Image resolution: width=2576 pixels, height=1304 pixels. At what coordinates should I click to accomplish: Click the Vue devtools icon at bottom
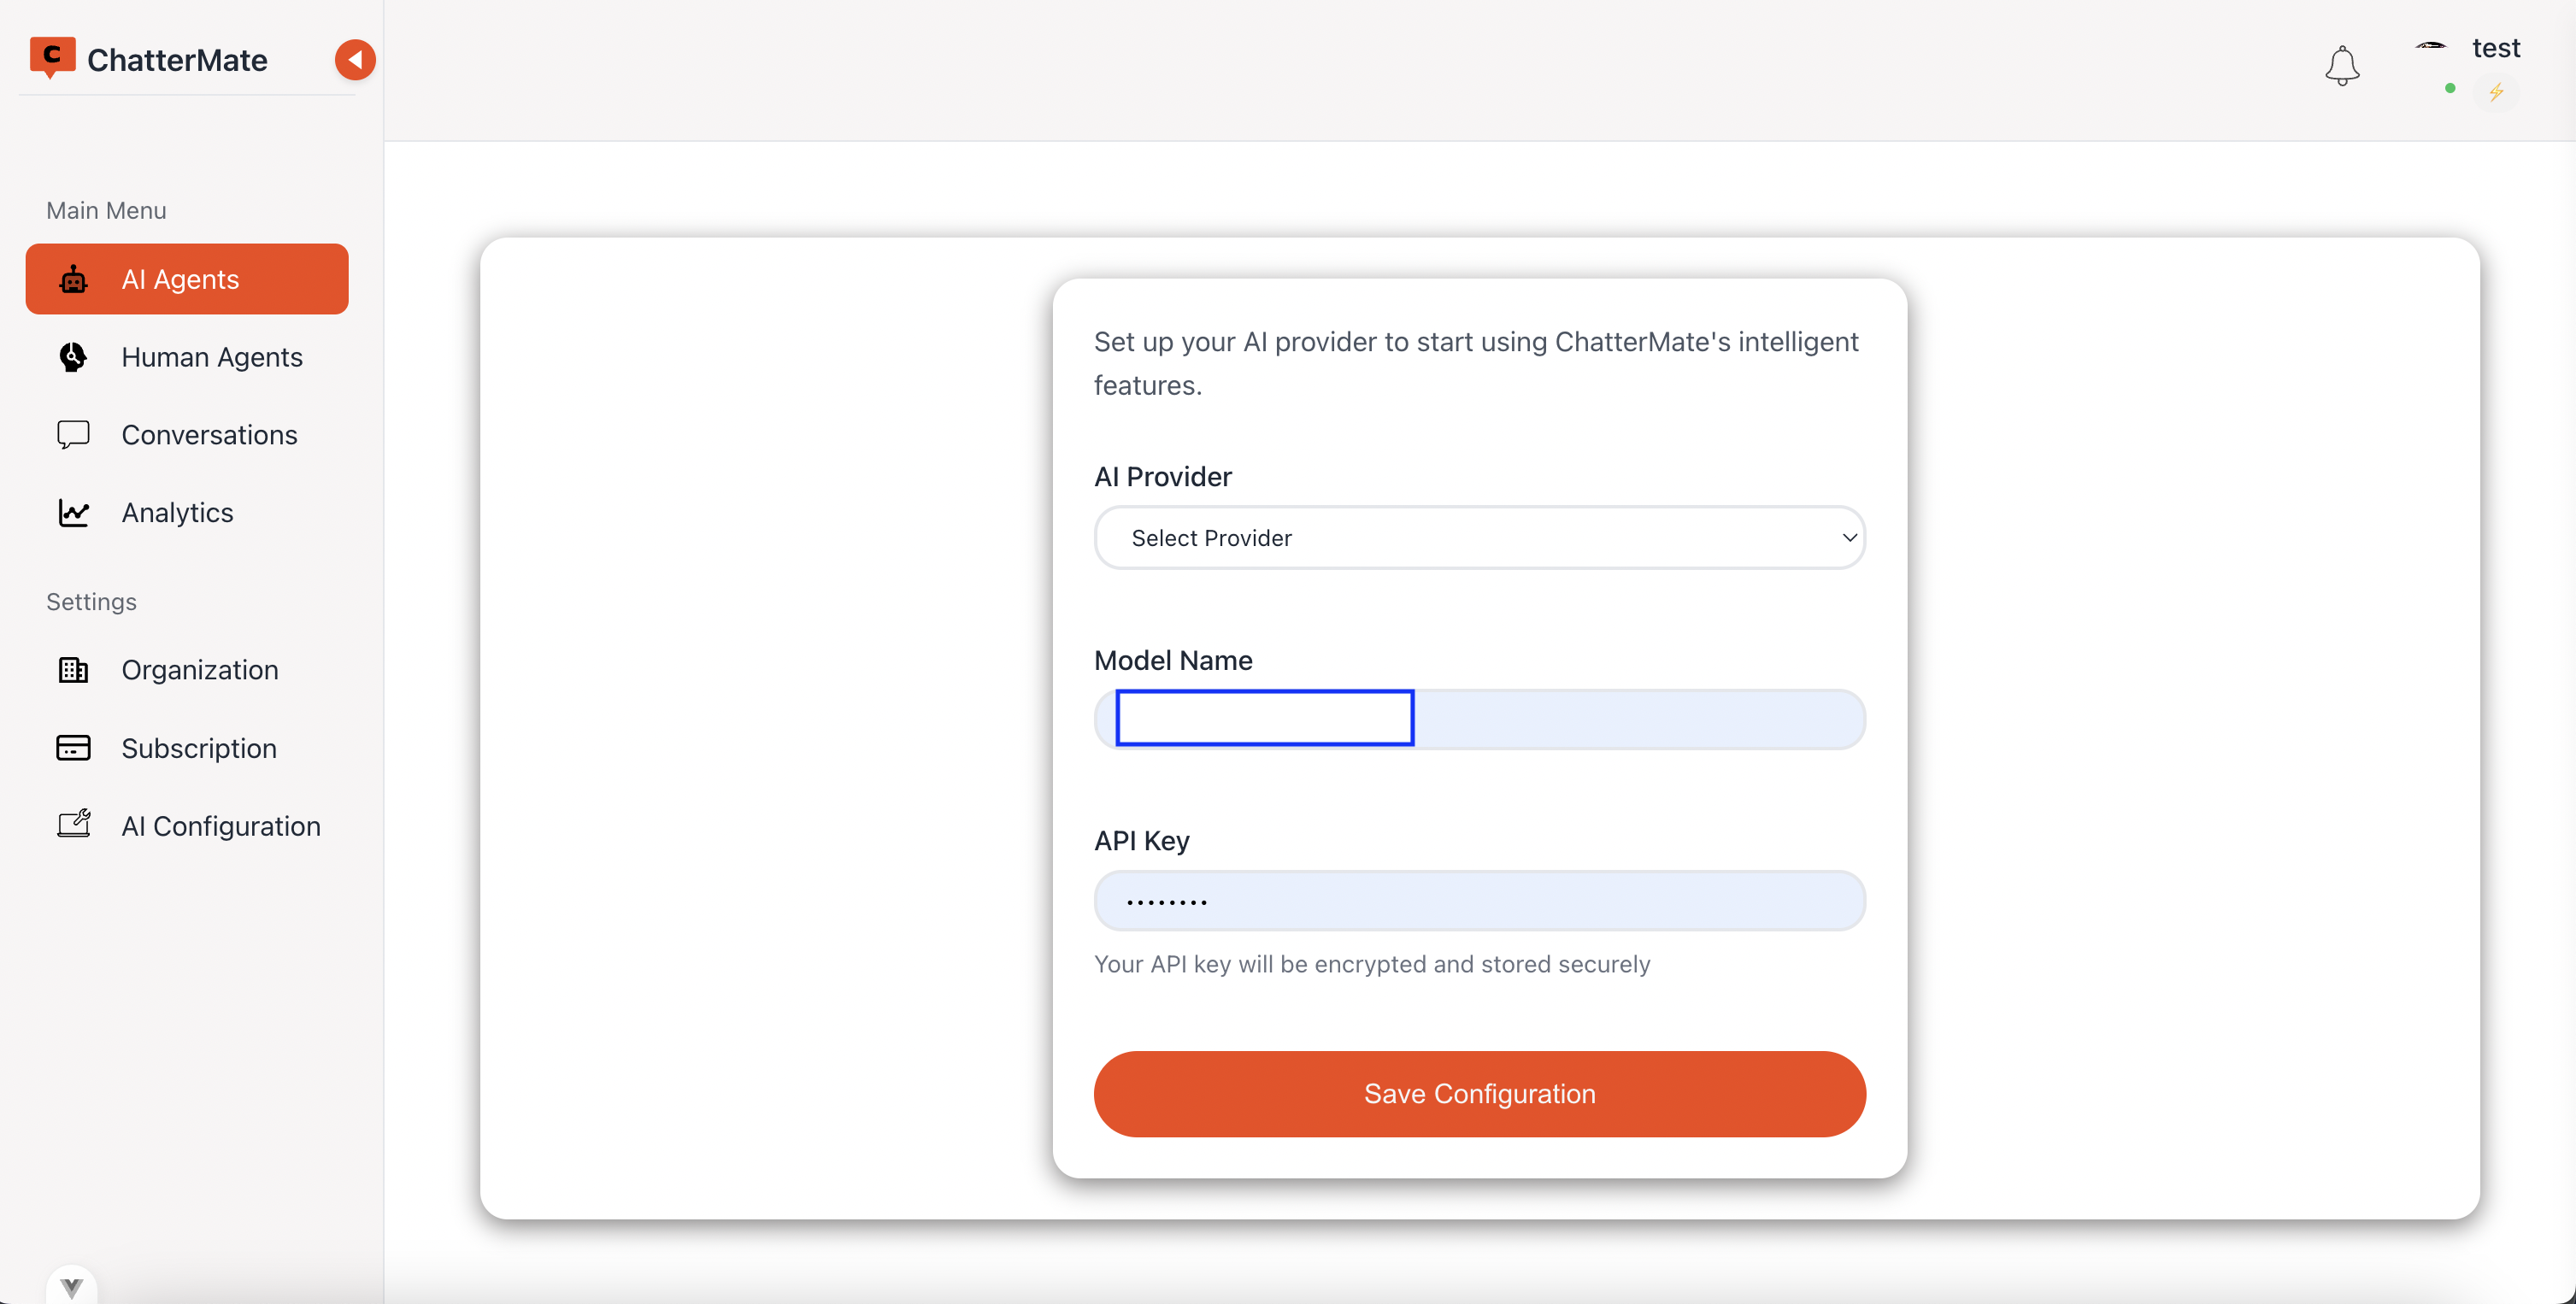click(71, 1286)
